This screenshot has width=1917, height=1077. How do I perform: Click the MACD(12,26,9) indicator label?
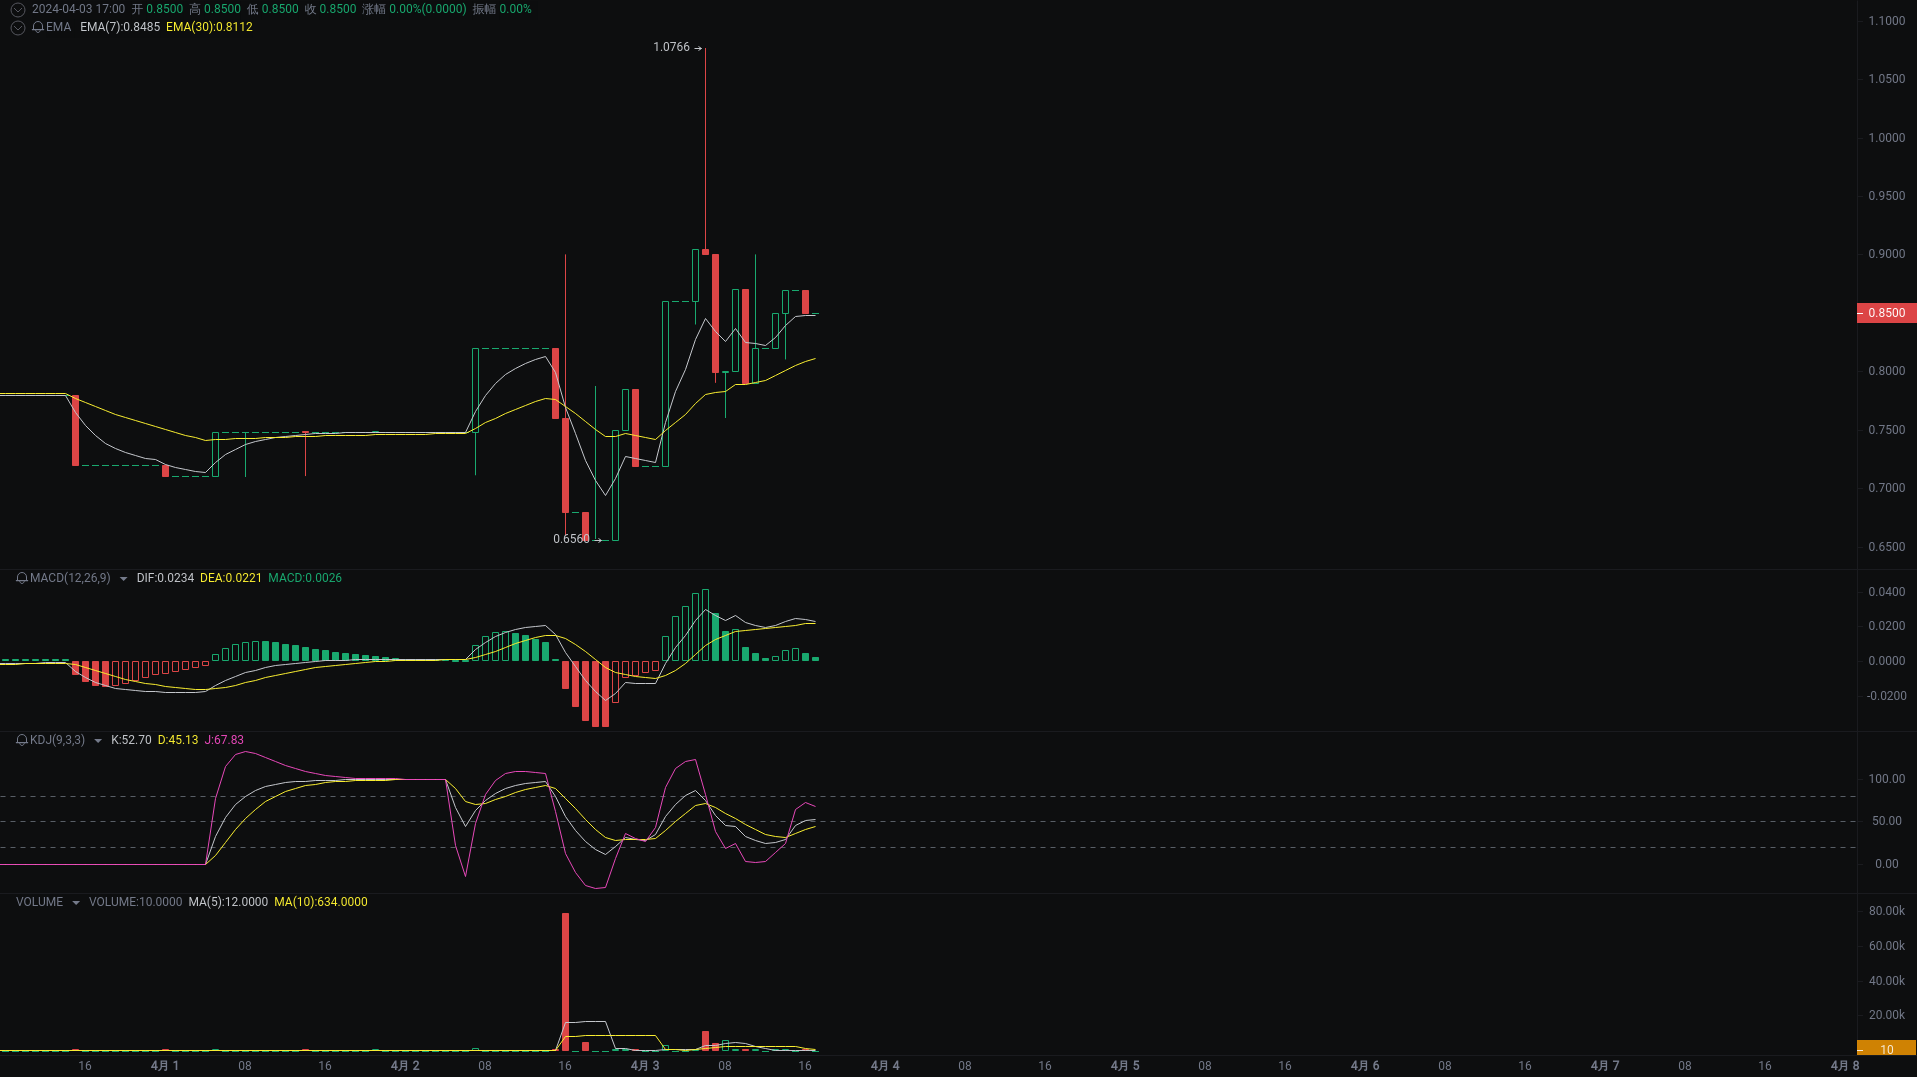pos(70,578)
